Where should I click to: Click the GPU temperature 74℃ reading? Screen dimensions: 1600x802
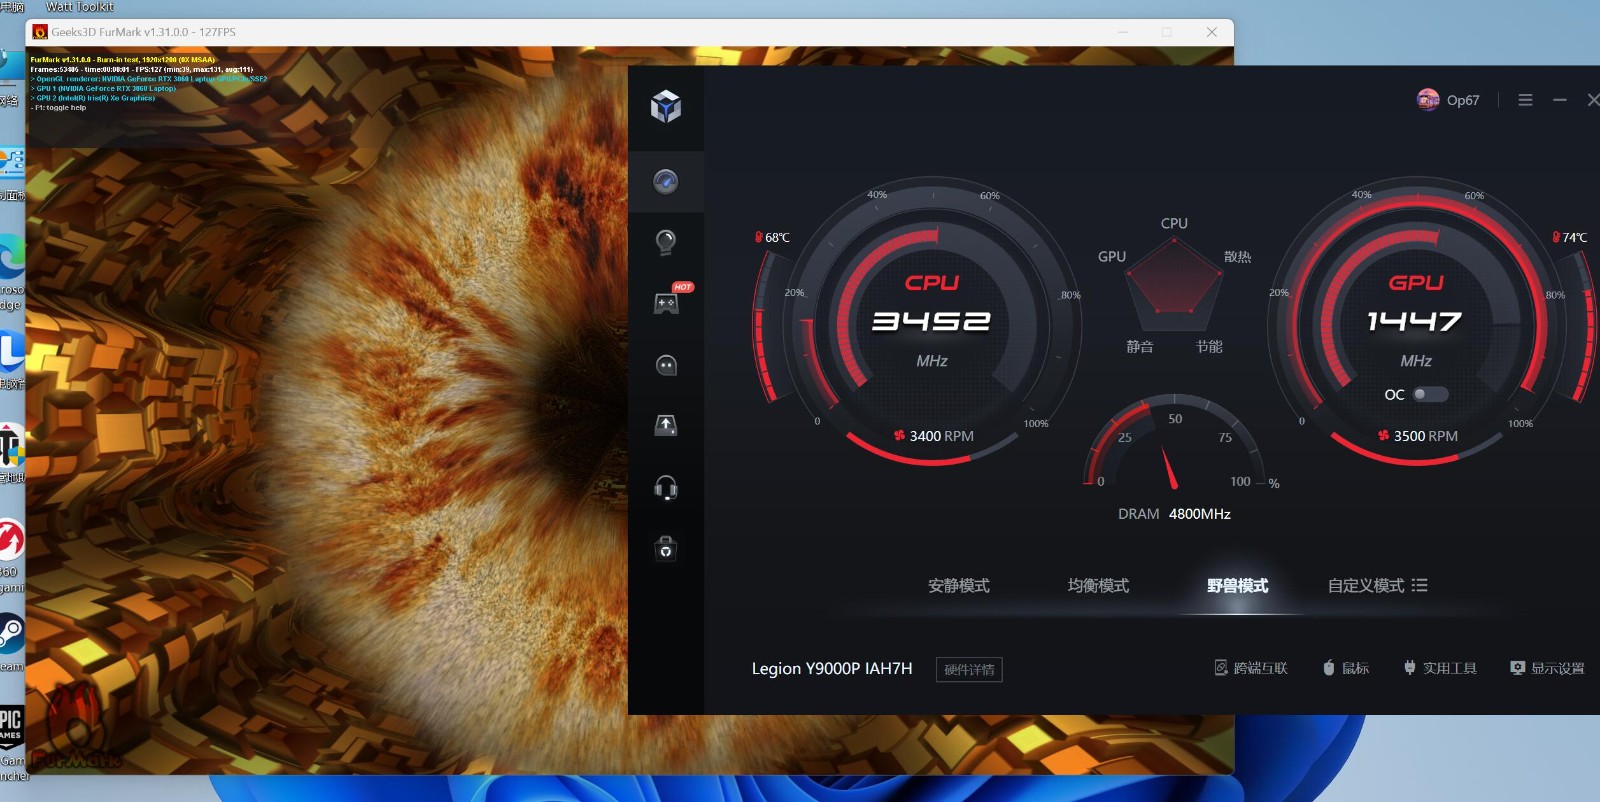click(x=1570, y=238)
